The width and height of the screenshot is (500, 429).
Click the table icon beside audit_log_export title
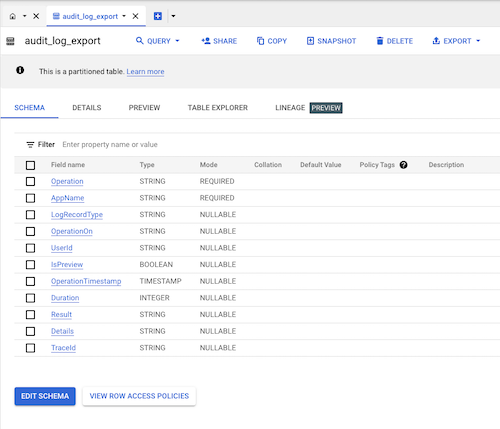[10, 41]
